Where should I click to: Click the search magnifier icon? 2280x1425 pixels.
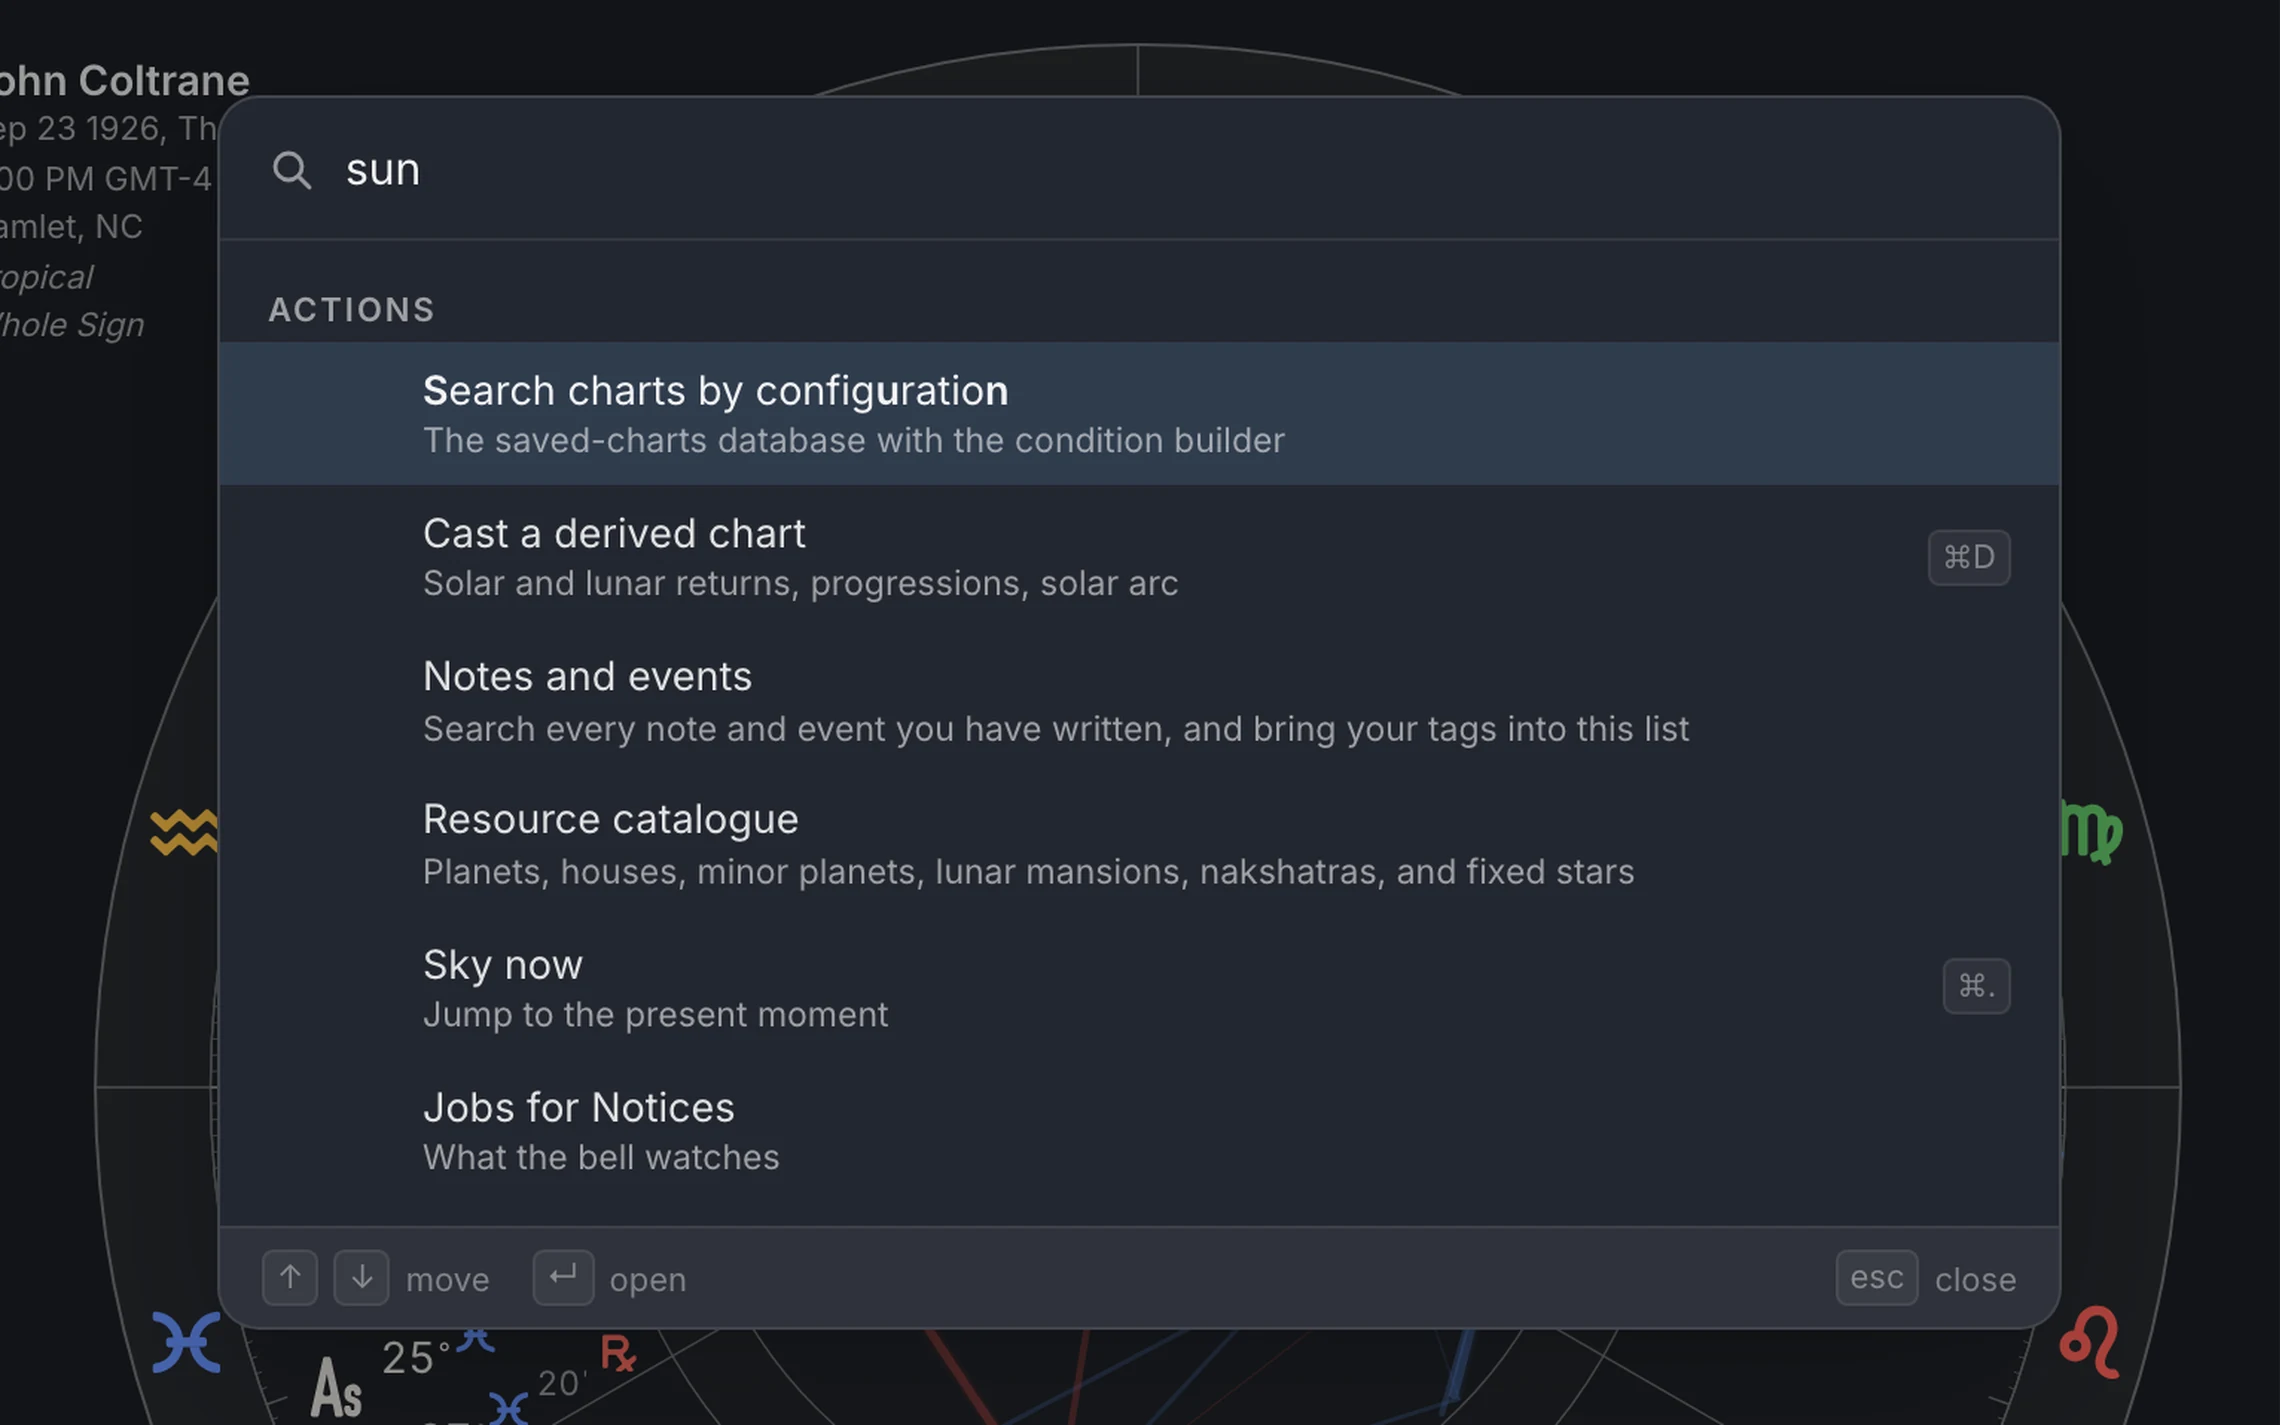tap(292, 170)
